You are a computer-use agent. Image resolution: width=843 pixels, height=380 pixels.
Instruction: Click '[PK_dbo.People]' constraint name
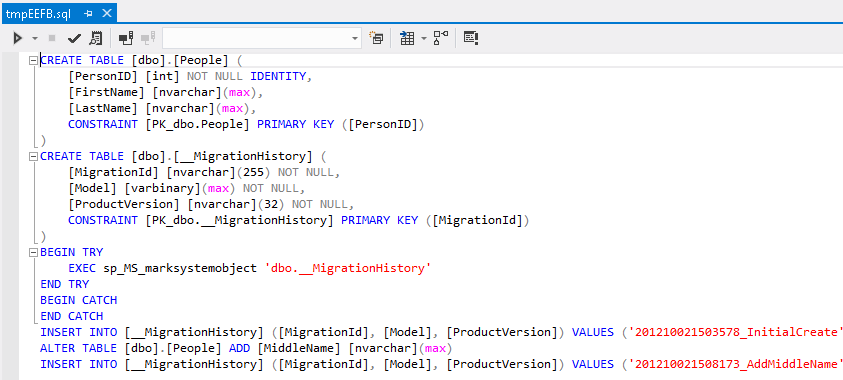[x=197, y=125]
